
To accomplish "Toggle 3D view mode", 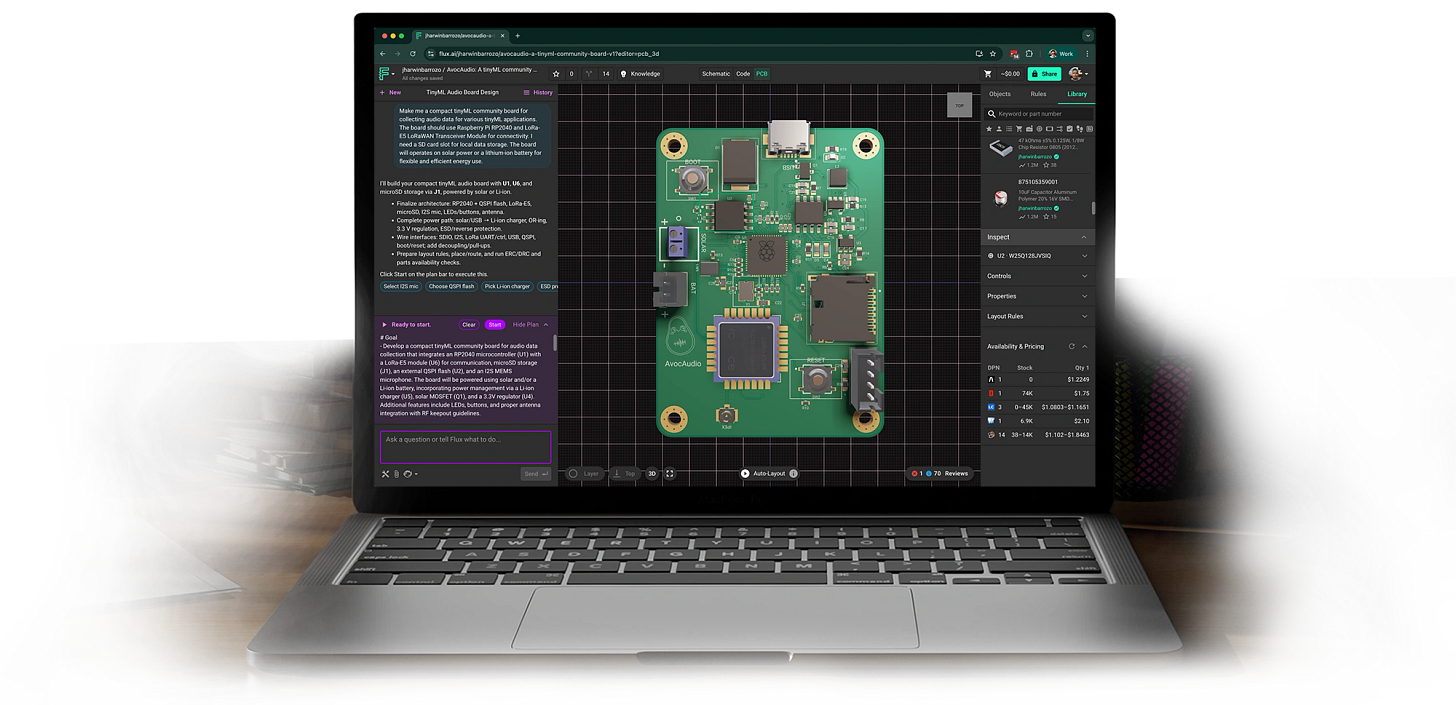I will pyautogui.click(x=652, y=474).
